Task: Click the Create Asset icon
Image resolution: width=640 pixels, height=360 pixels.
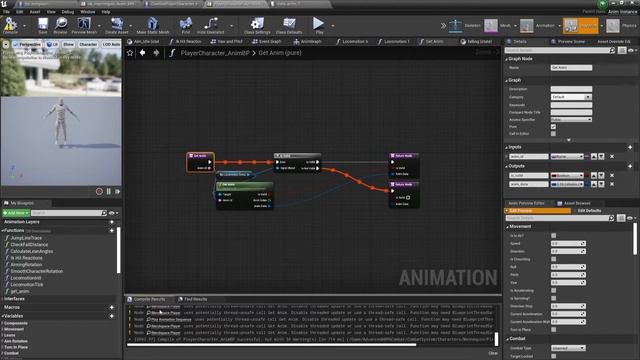Action: (x=117, y=25)
